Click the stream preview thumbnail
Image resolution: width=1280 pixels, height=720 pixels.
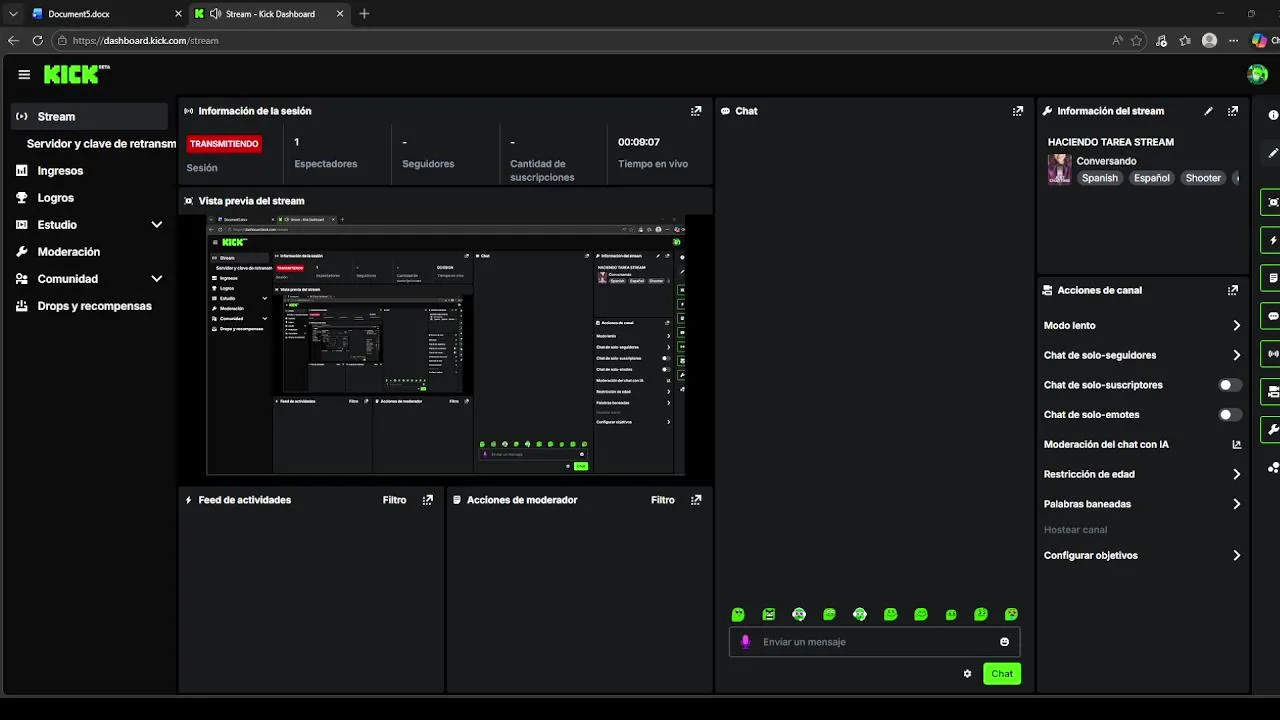[x=446, y=345]
